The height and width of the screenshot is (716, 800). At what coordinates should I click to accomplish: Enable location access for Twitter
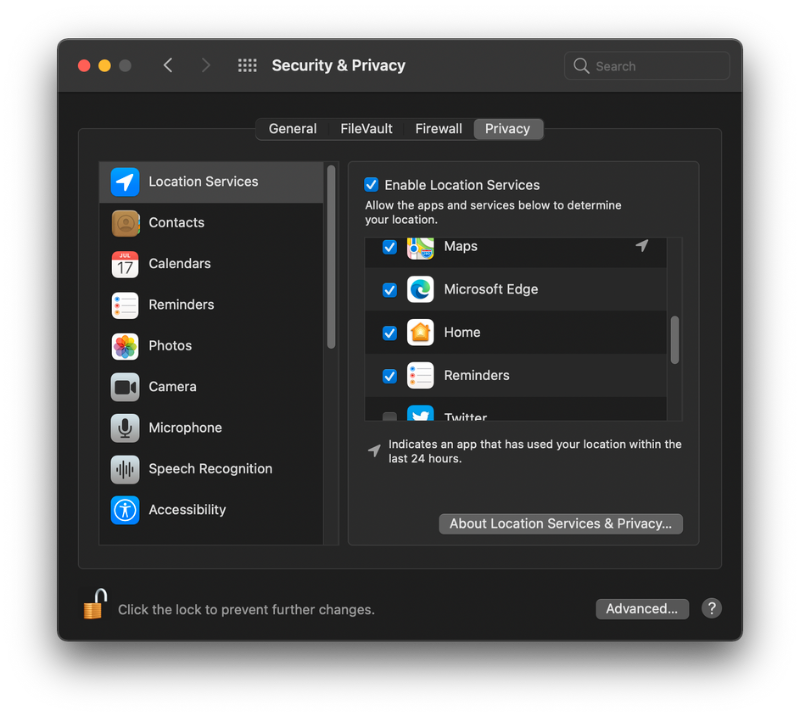[x=389, y=415]
